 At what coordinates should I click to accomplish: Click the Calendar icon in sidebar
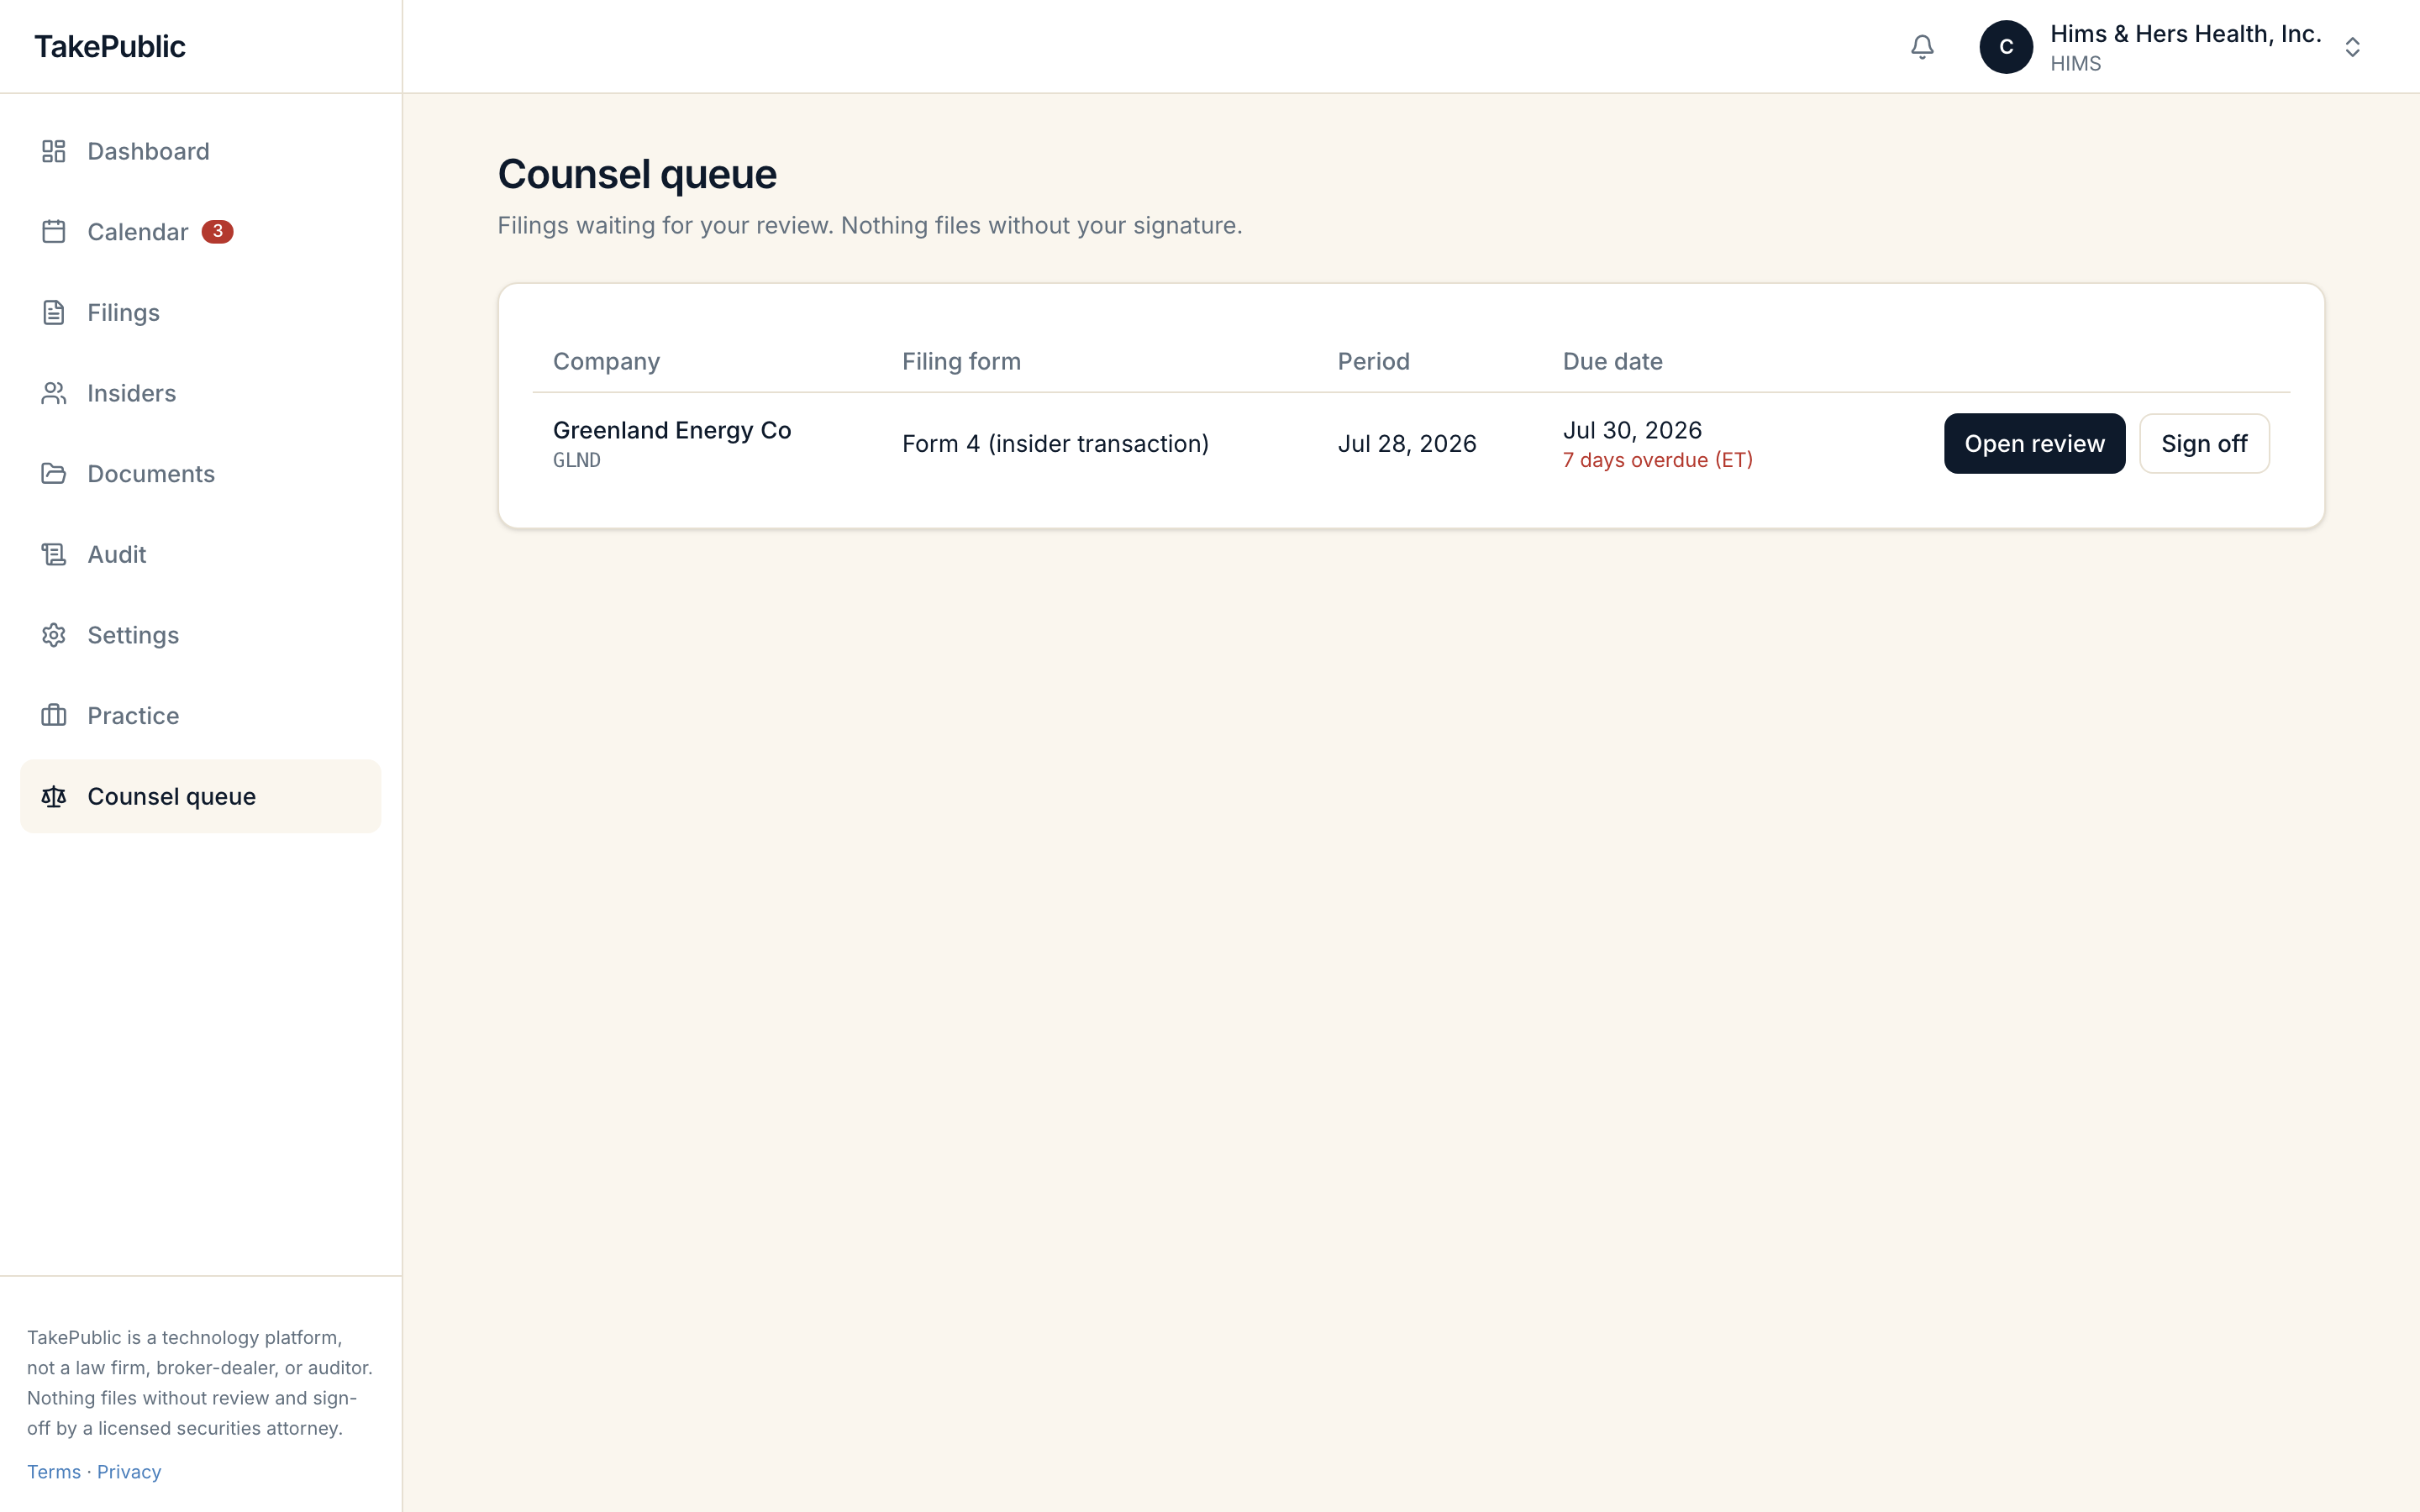[54, 232]
